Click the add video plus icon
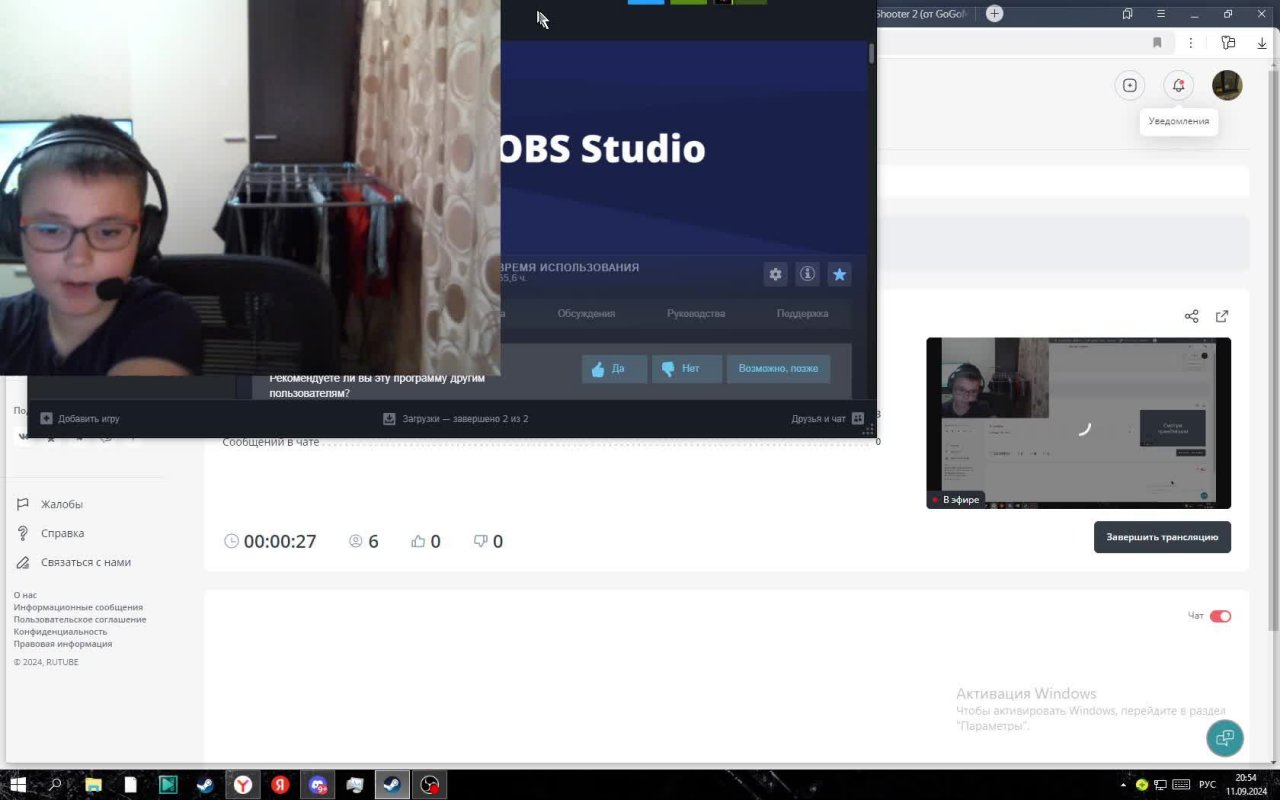This screenshot has width=1280, height=800. coord(1129,86)
